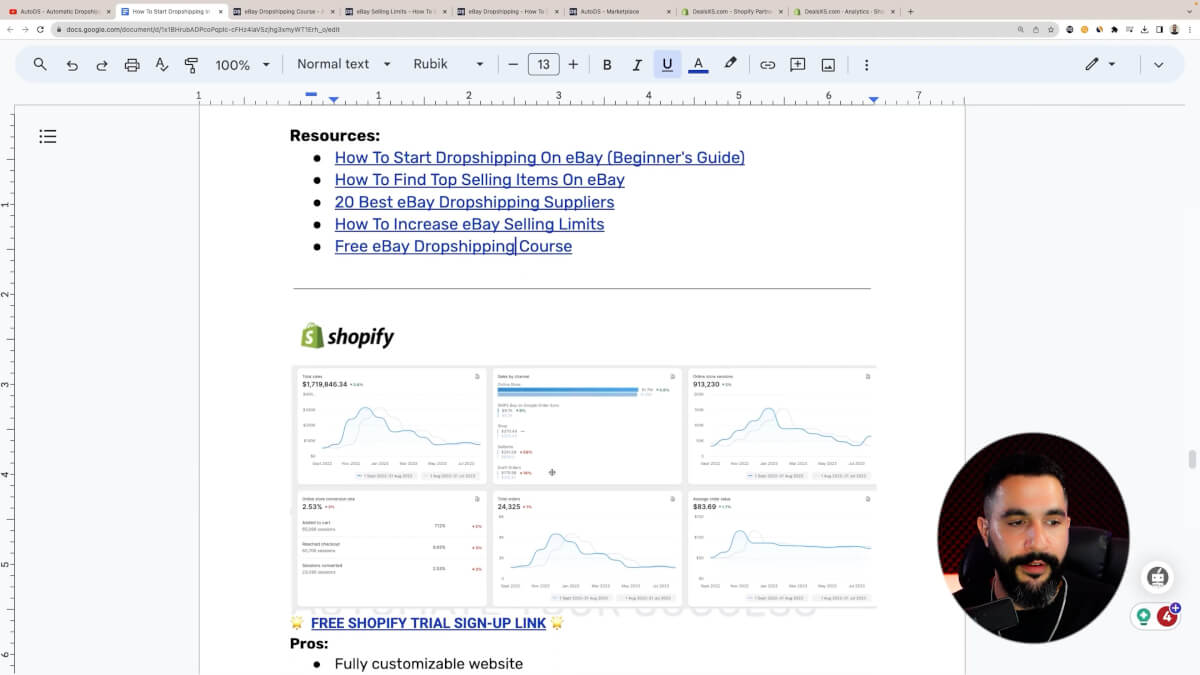This screenshot has width=1200, height=675.
Task: Open the Chrome three-dot menu
Action: coord(1191,29)
